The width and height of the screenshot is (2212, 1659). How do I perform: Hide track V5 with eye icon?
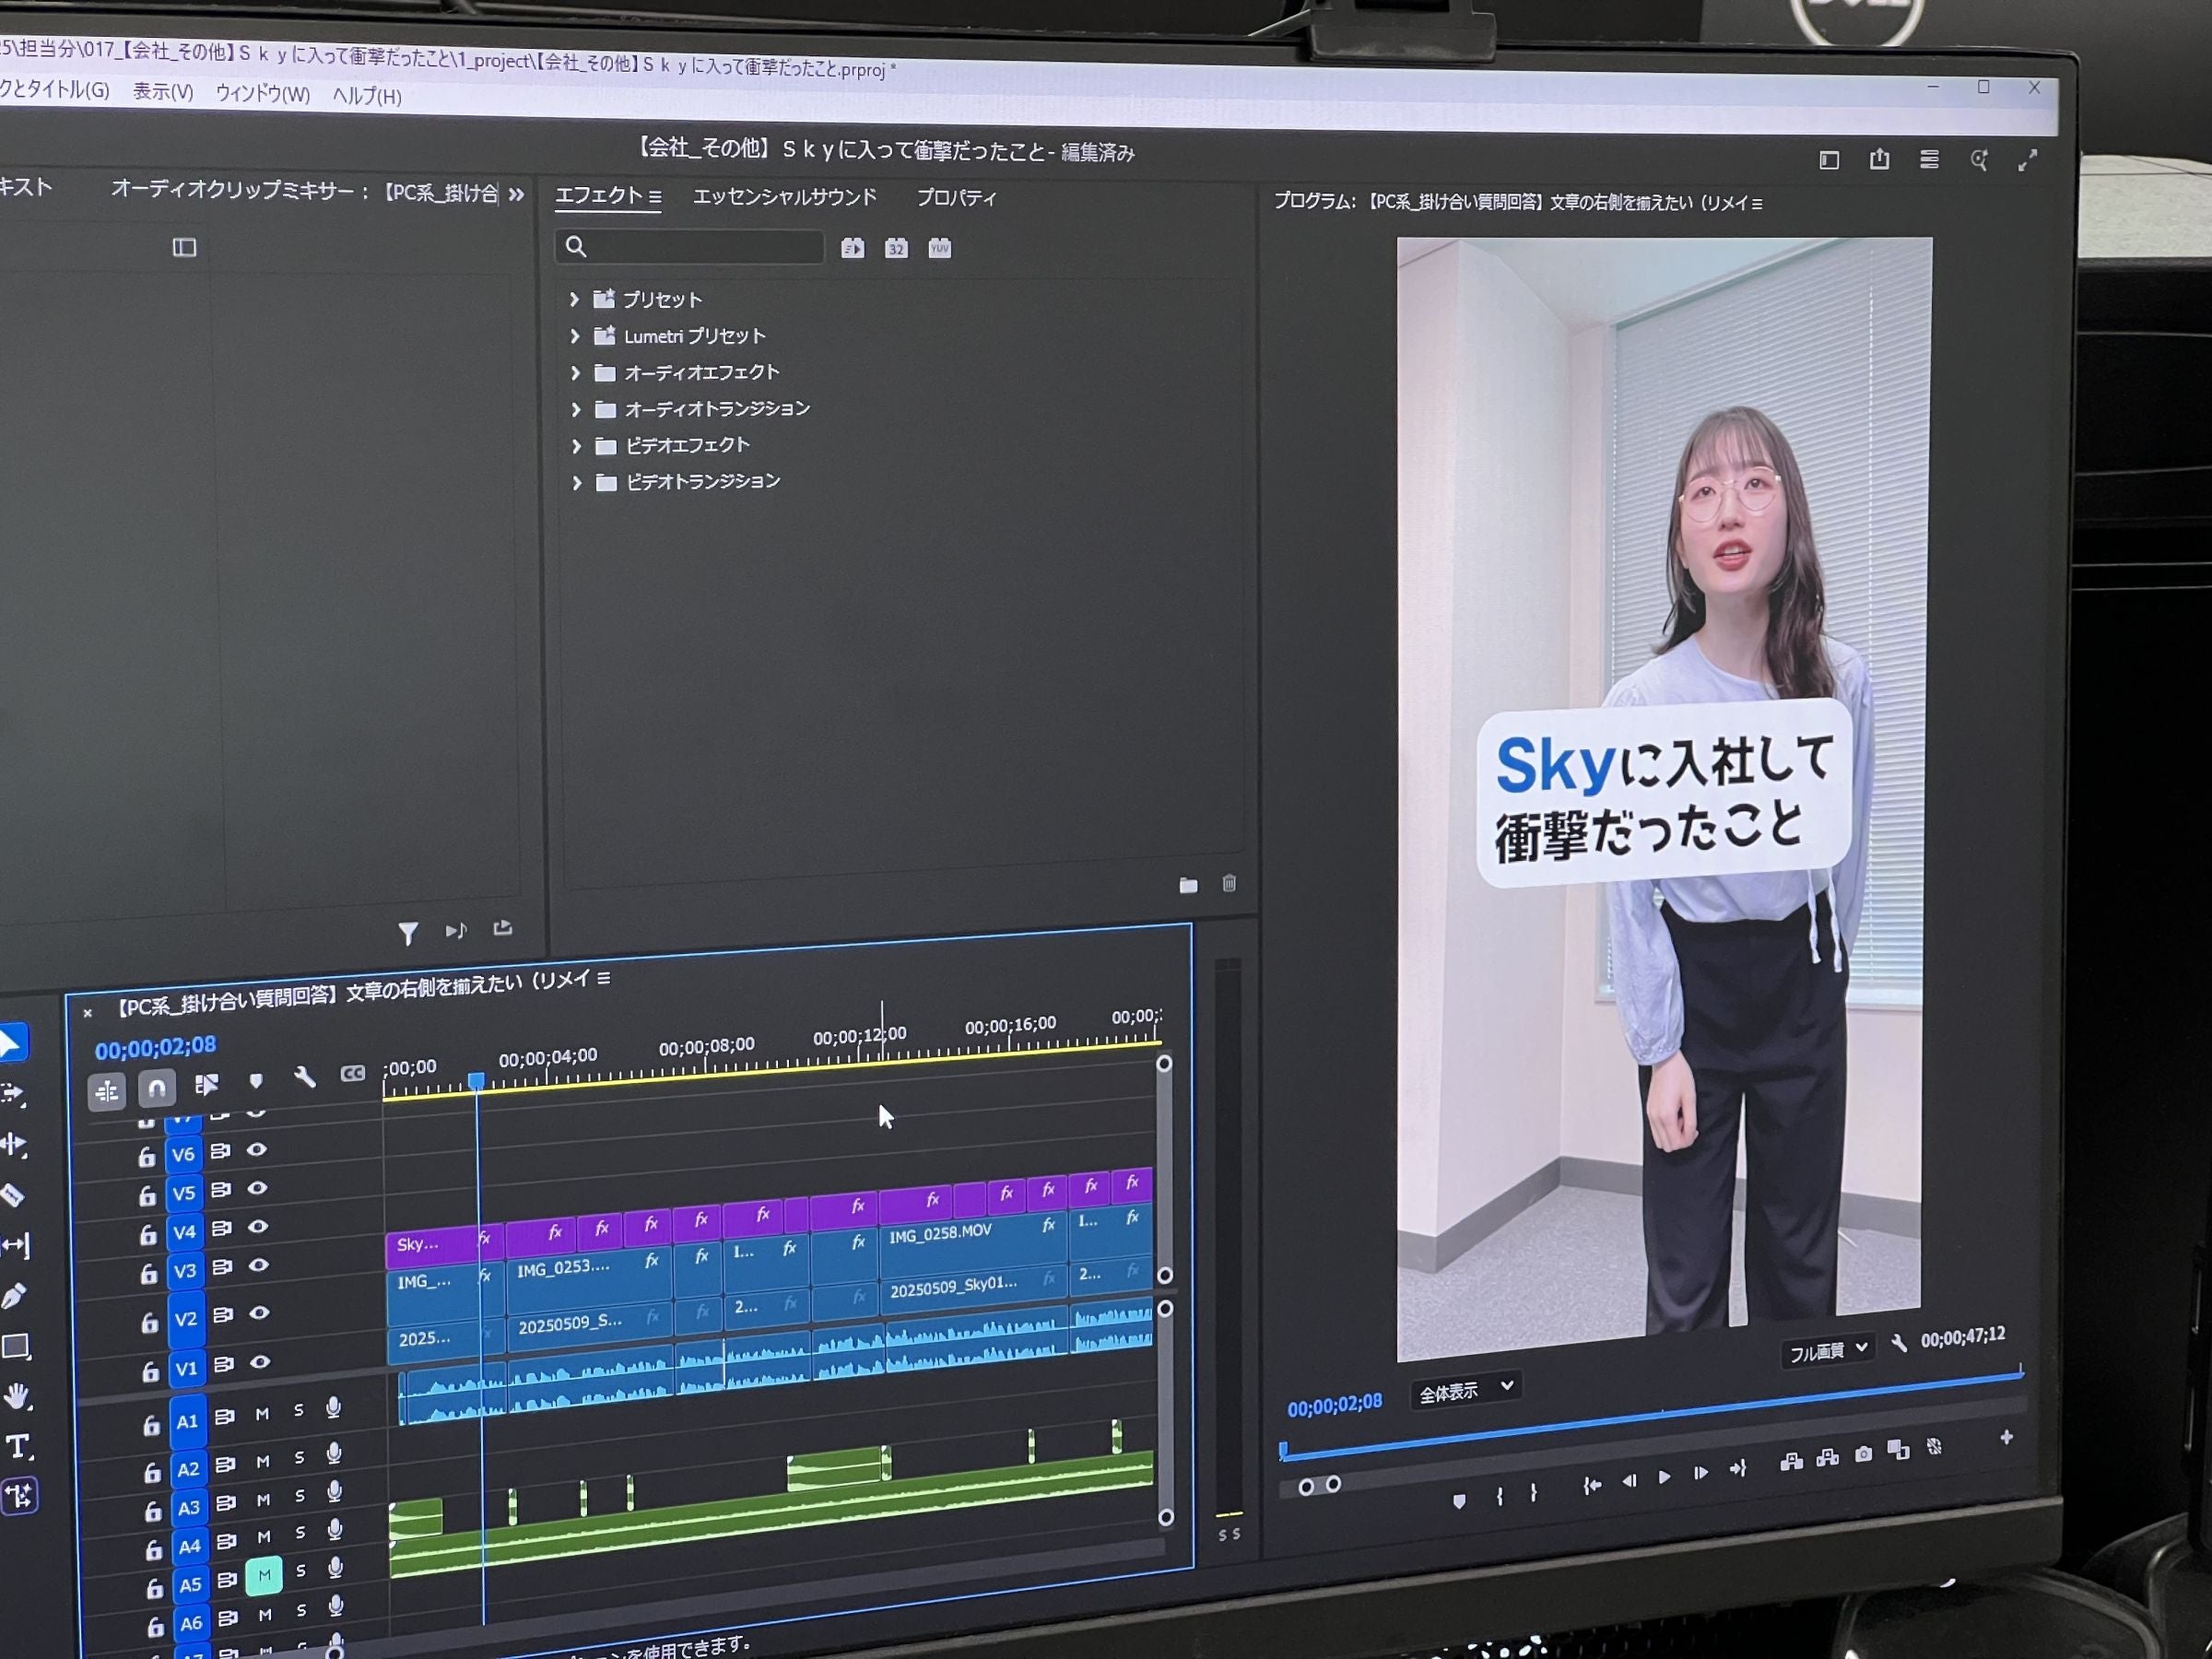257,1188
